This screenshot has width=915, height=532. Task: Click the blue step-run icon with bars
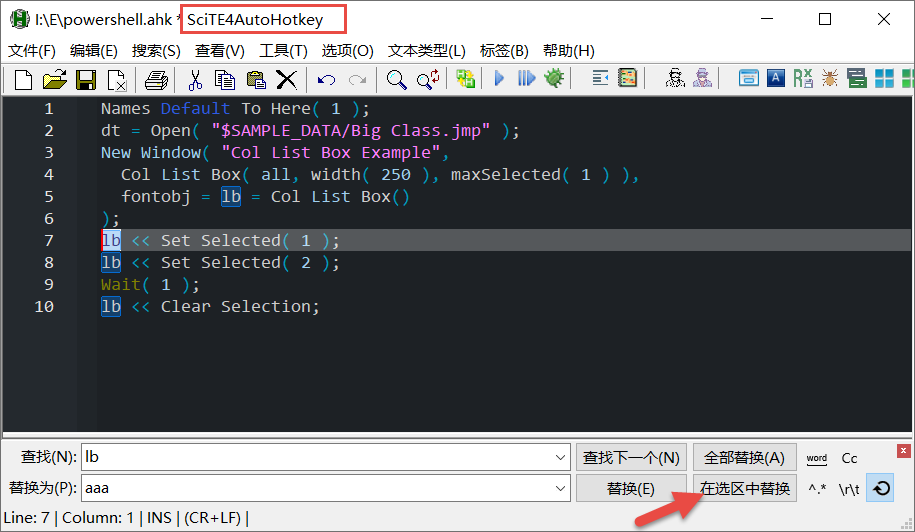point(526,78)
